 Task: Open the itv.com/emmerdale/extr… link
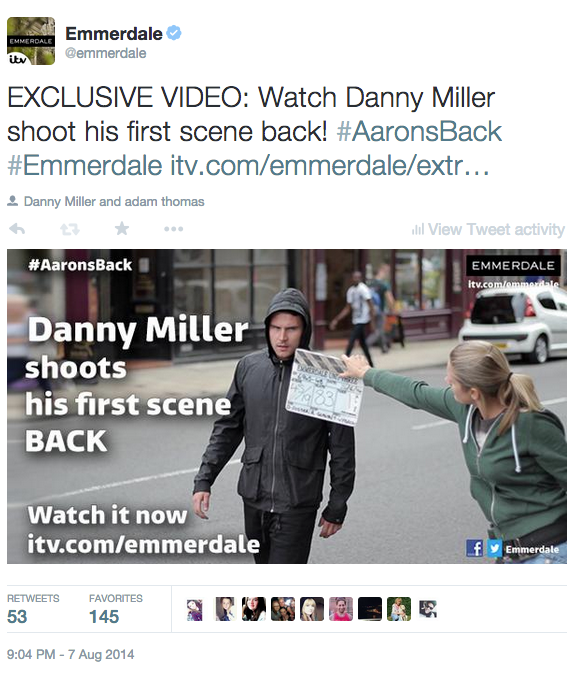pyautogui.click(x=330, y=165)
